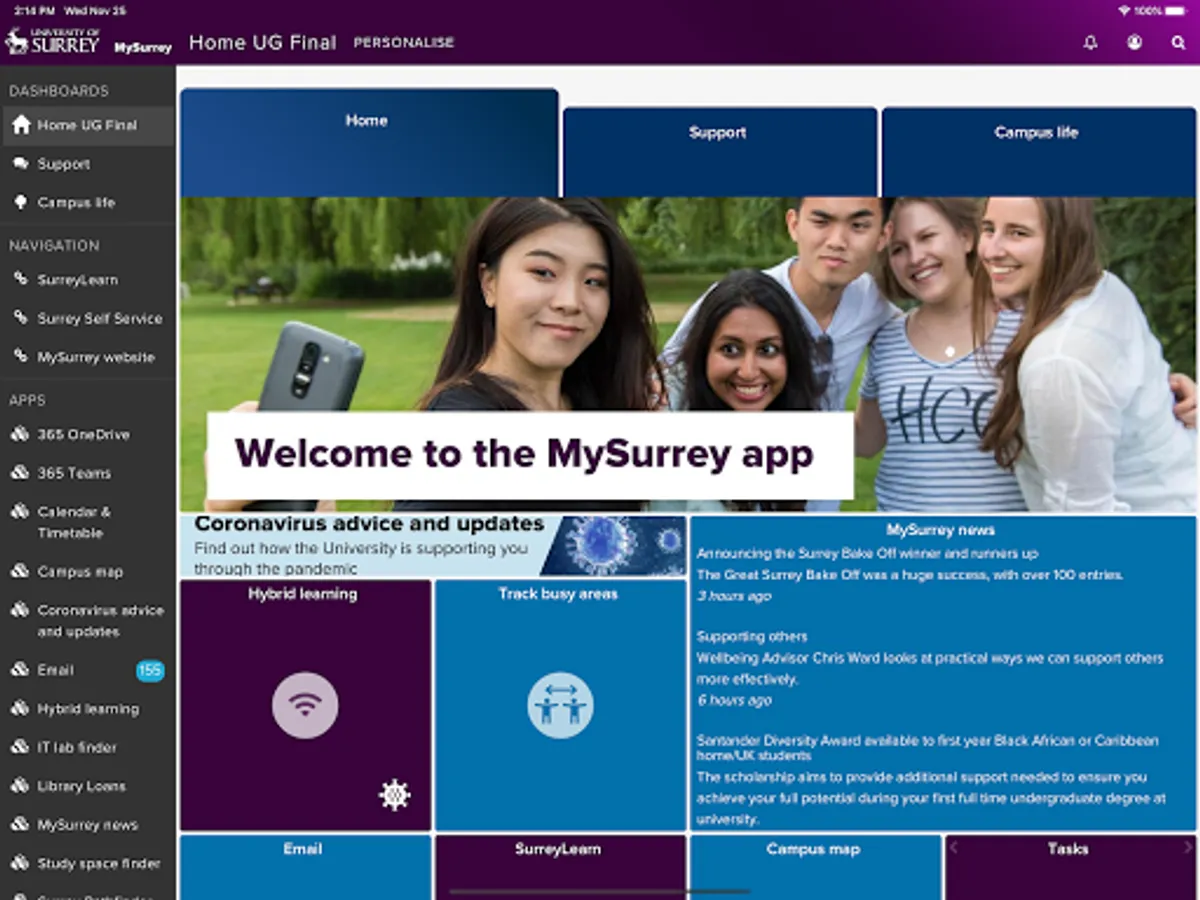Viewport: 1200px width, 900px height.
Task: Open MySurrey website navigation link
Action: (88, 357)
